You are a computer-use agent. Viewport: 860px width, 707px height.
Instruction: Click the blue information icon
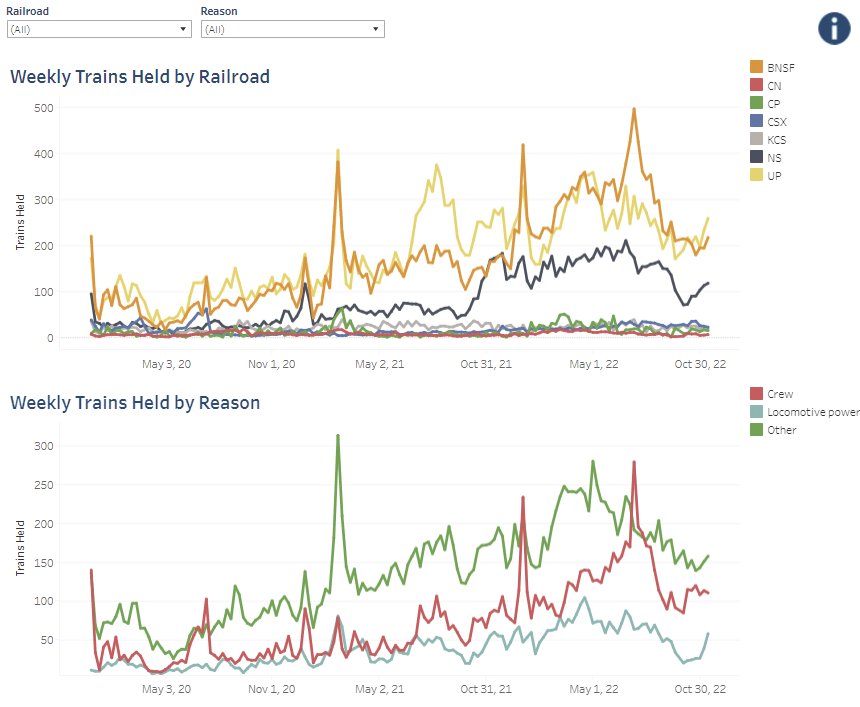click(833, 27)
